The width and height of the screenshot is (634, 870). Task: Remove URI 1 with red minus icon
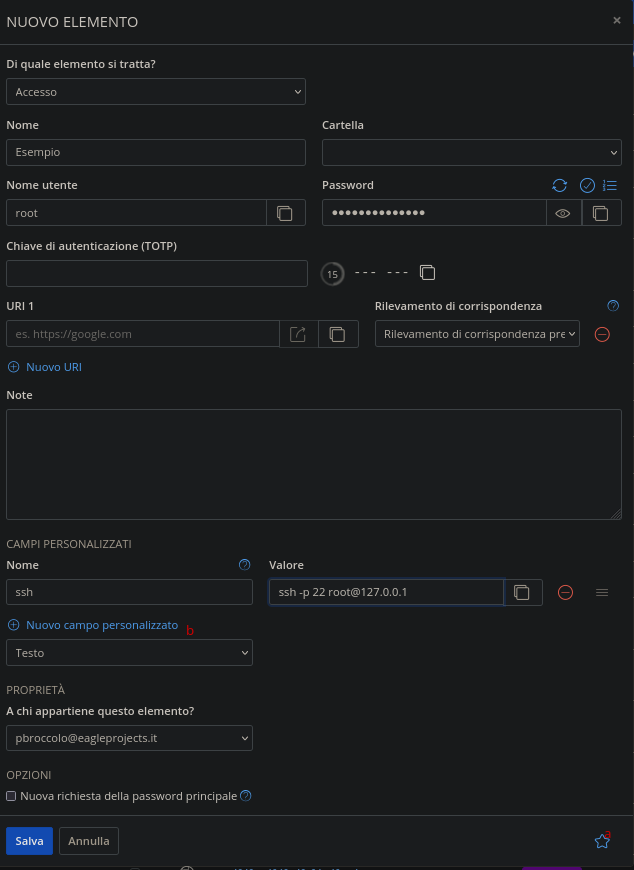click(x=602, y=334)
